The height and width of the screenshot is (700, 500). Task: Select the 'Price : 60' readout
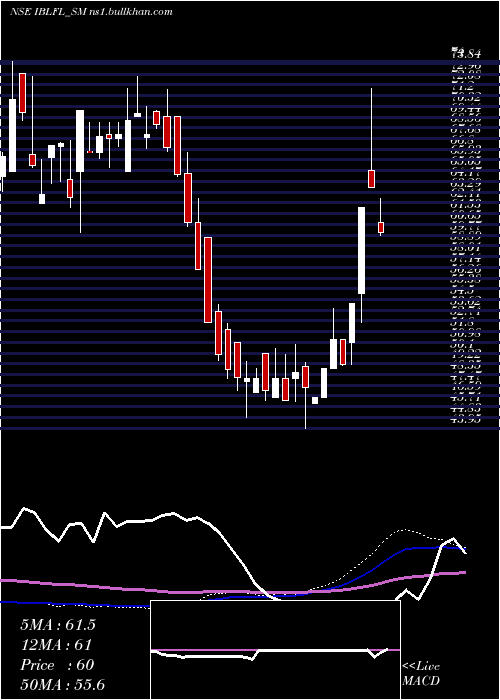tap(57, 665)
